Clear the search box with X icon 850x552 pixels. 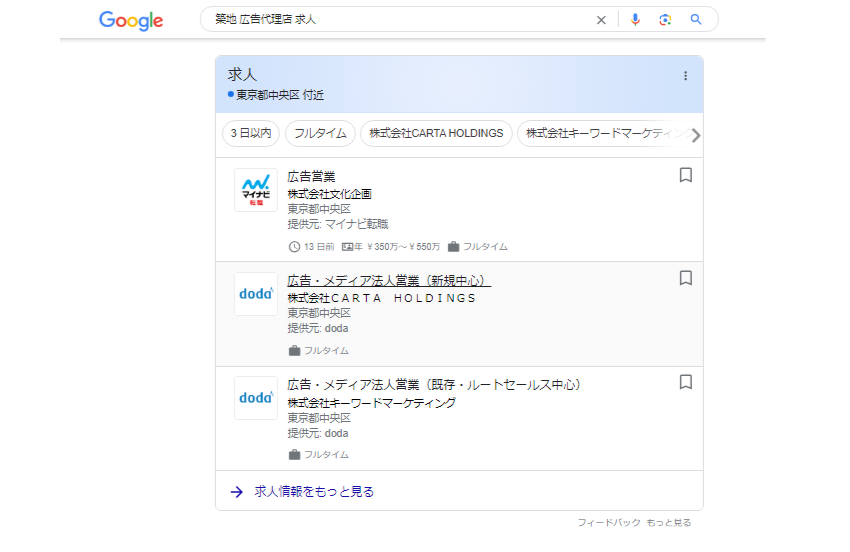coord(601,20)
